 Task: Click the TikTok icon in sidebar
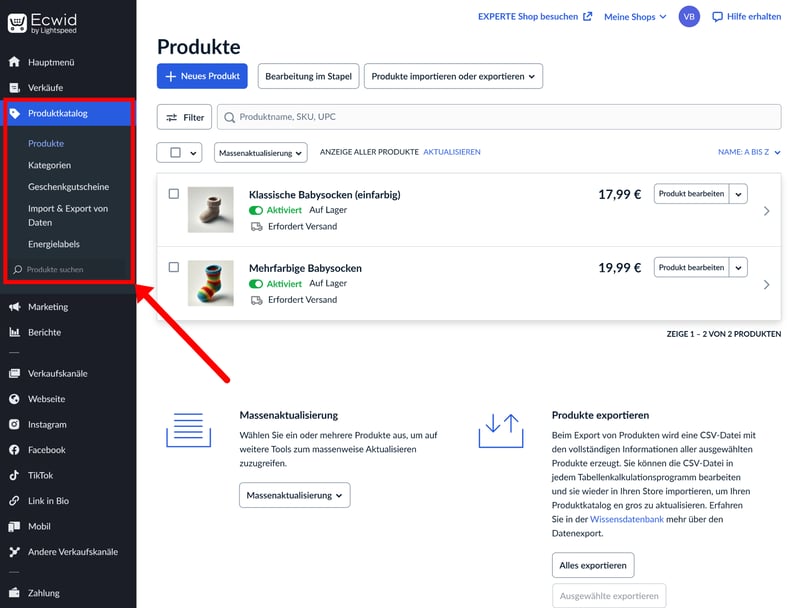(x=14, y=475)
